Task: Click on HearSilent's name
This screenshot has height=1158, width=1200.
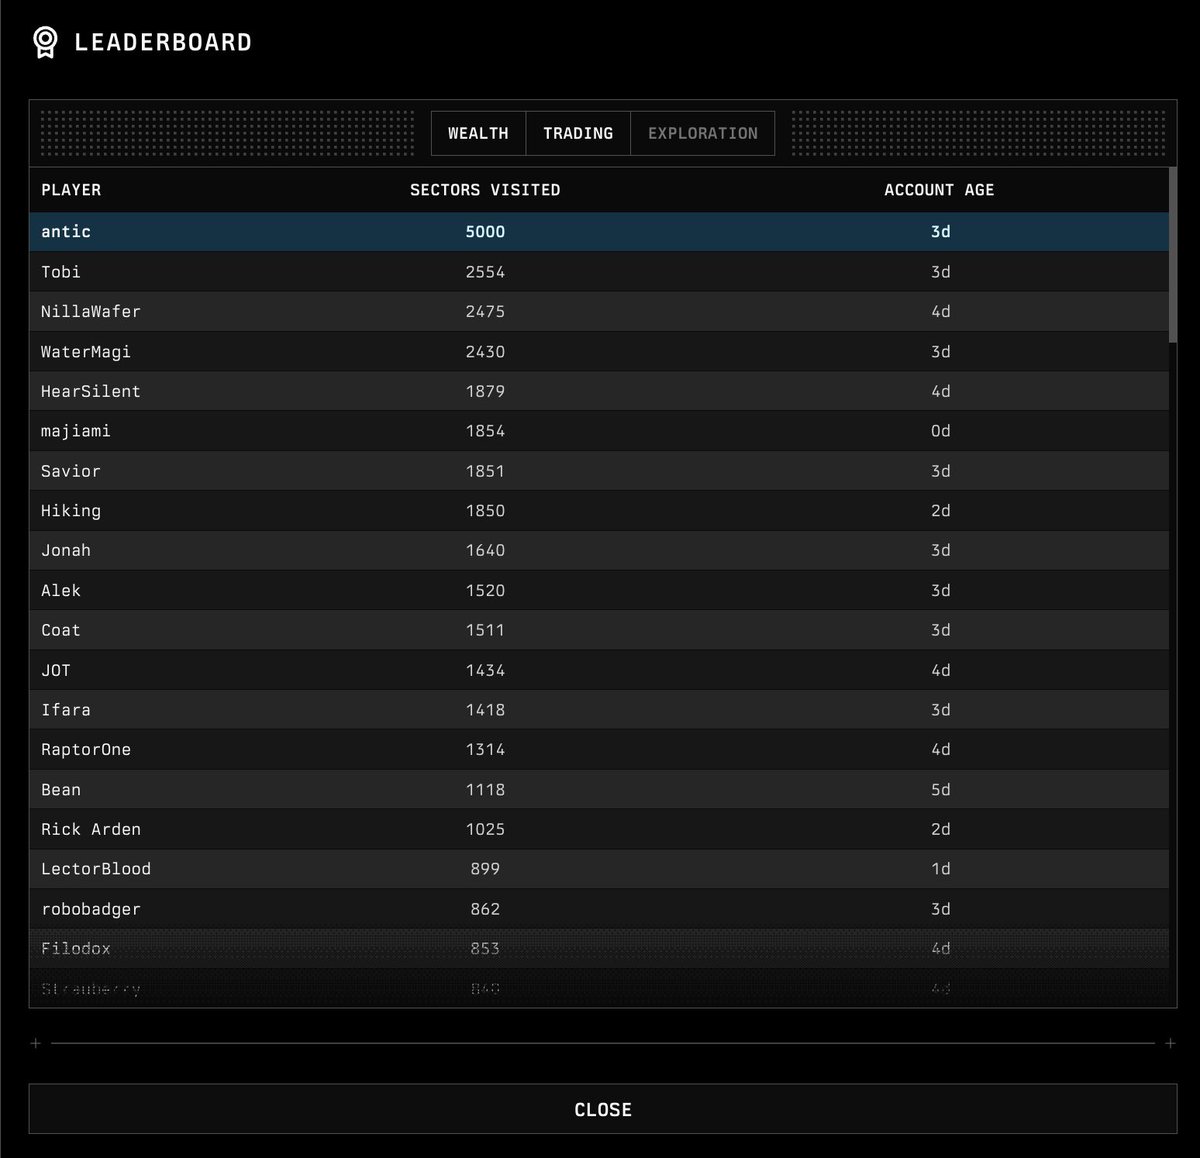Action: 91,391
